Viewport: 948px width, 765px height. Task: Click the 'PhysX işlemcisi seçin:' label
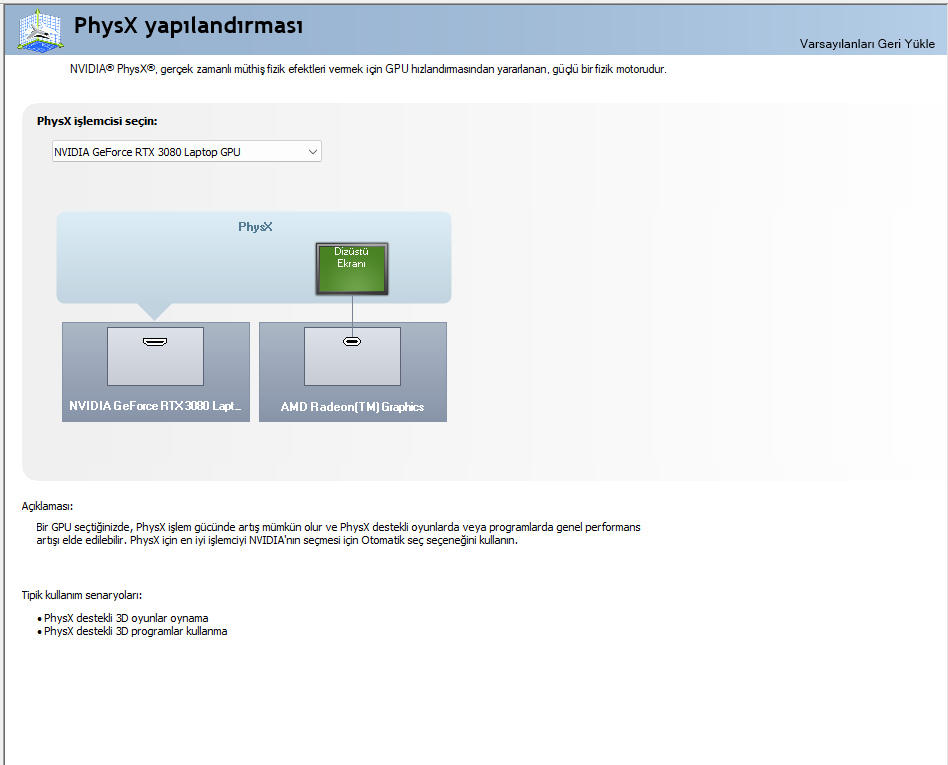[97, 121]
